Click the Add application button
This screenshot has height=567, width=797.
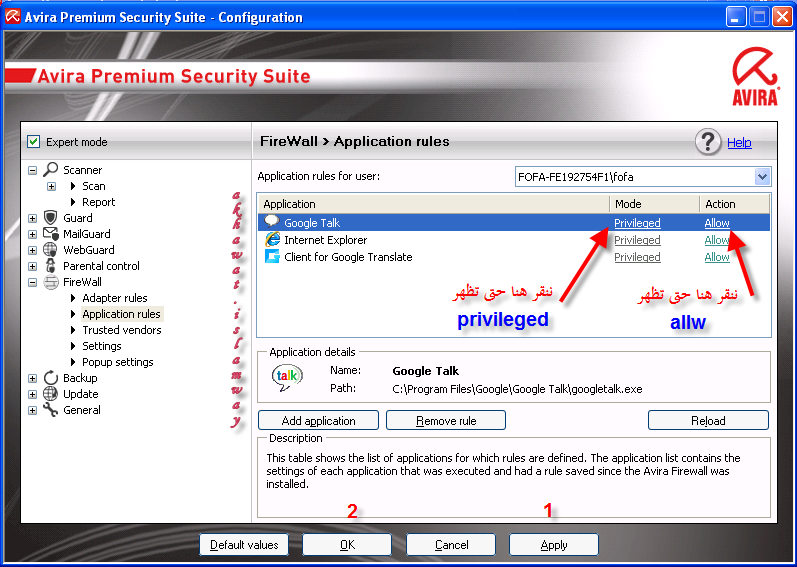tap(318, 421)
